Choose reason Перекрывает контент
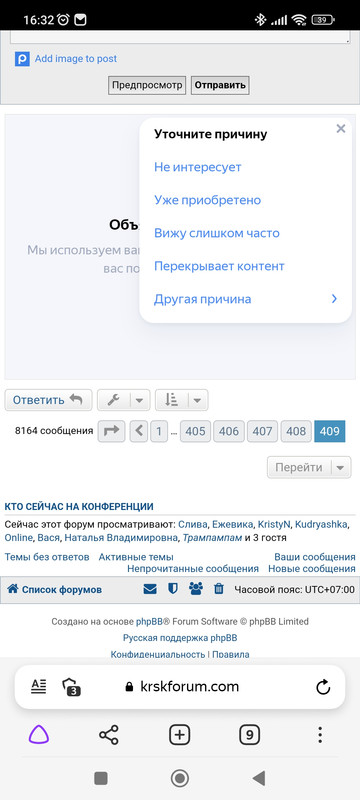 pyautogui.click(x=219, y=266)
